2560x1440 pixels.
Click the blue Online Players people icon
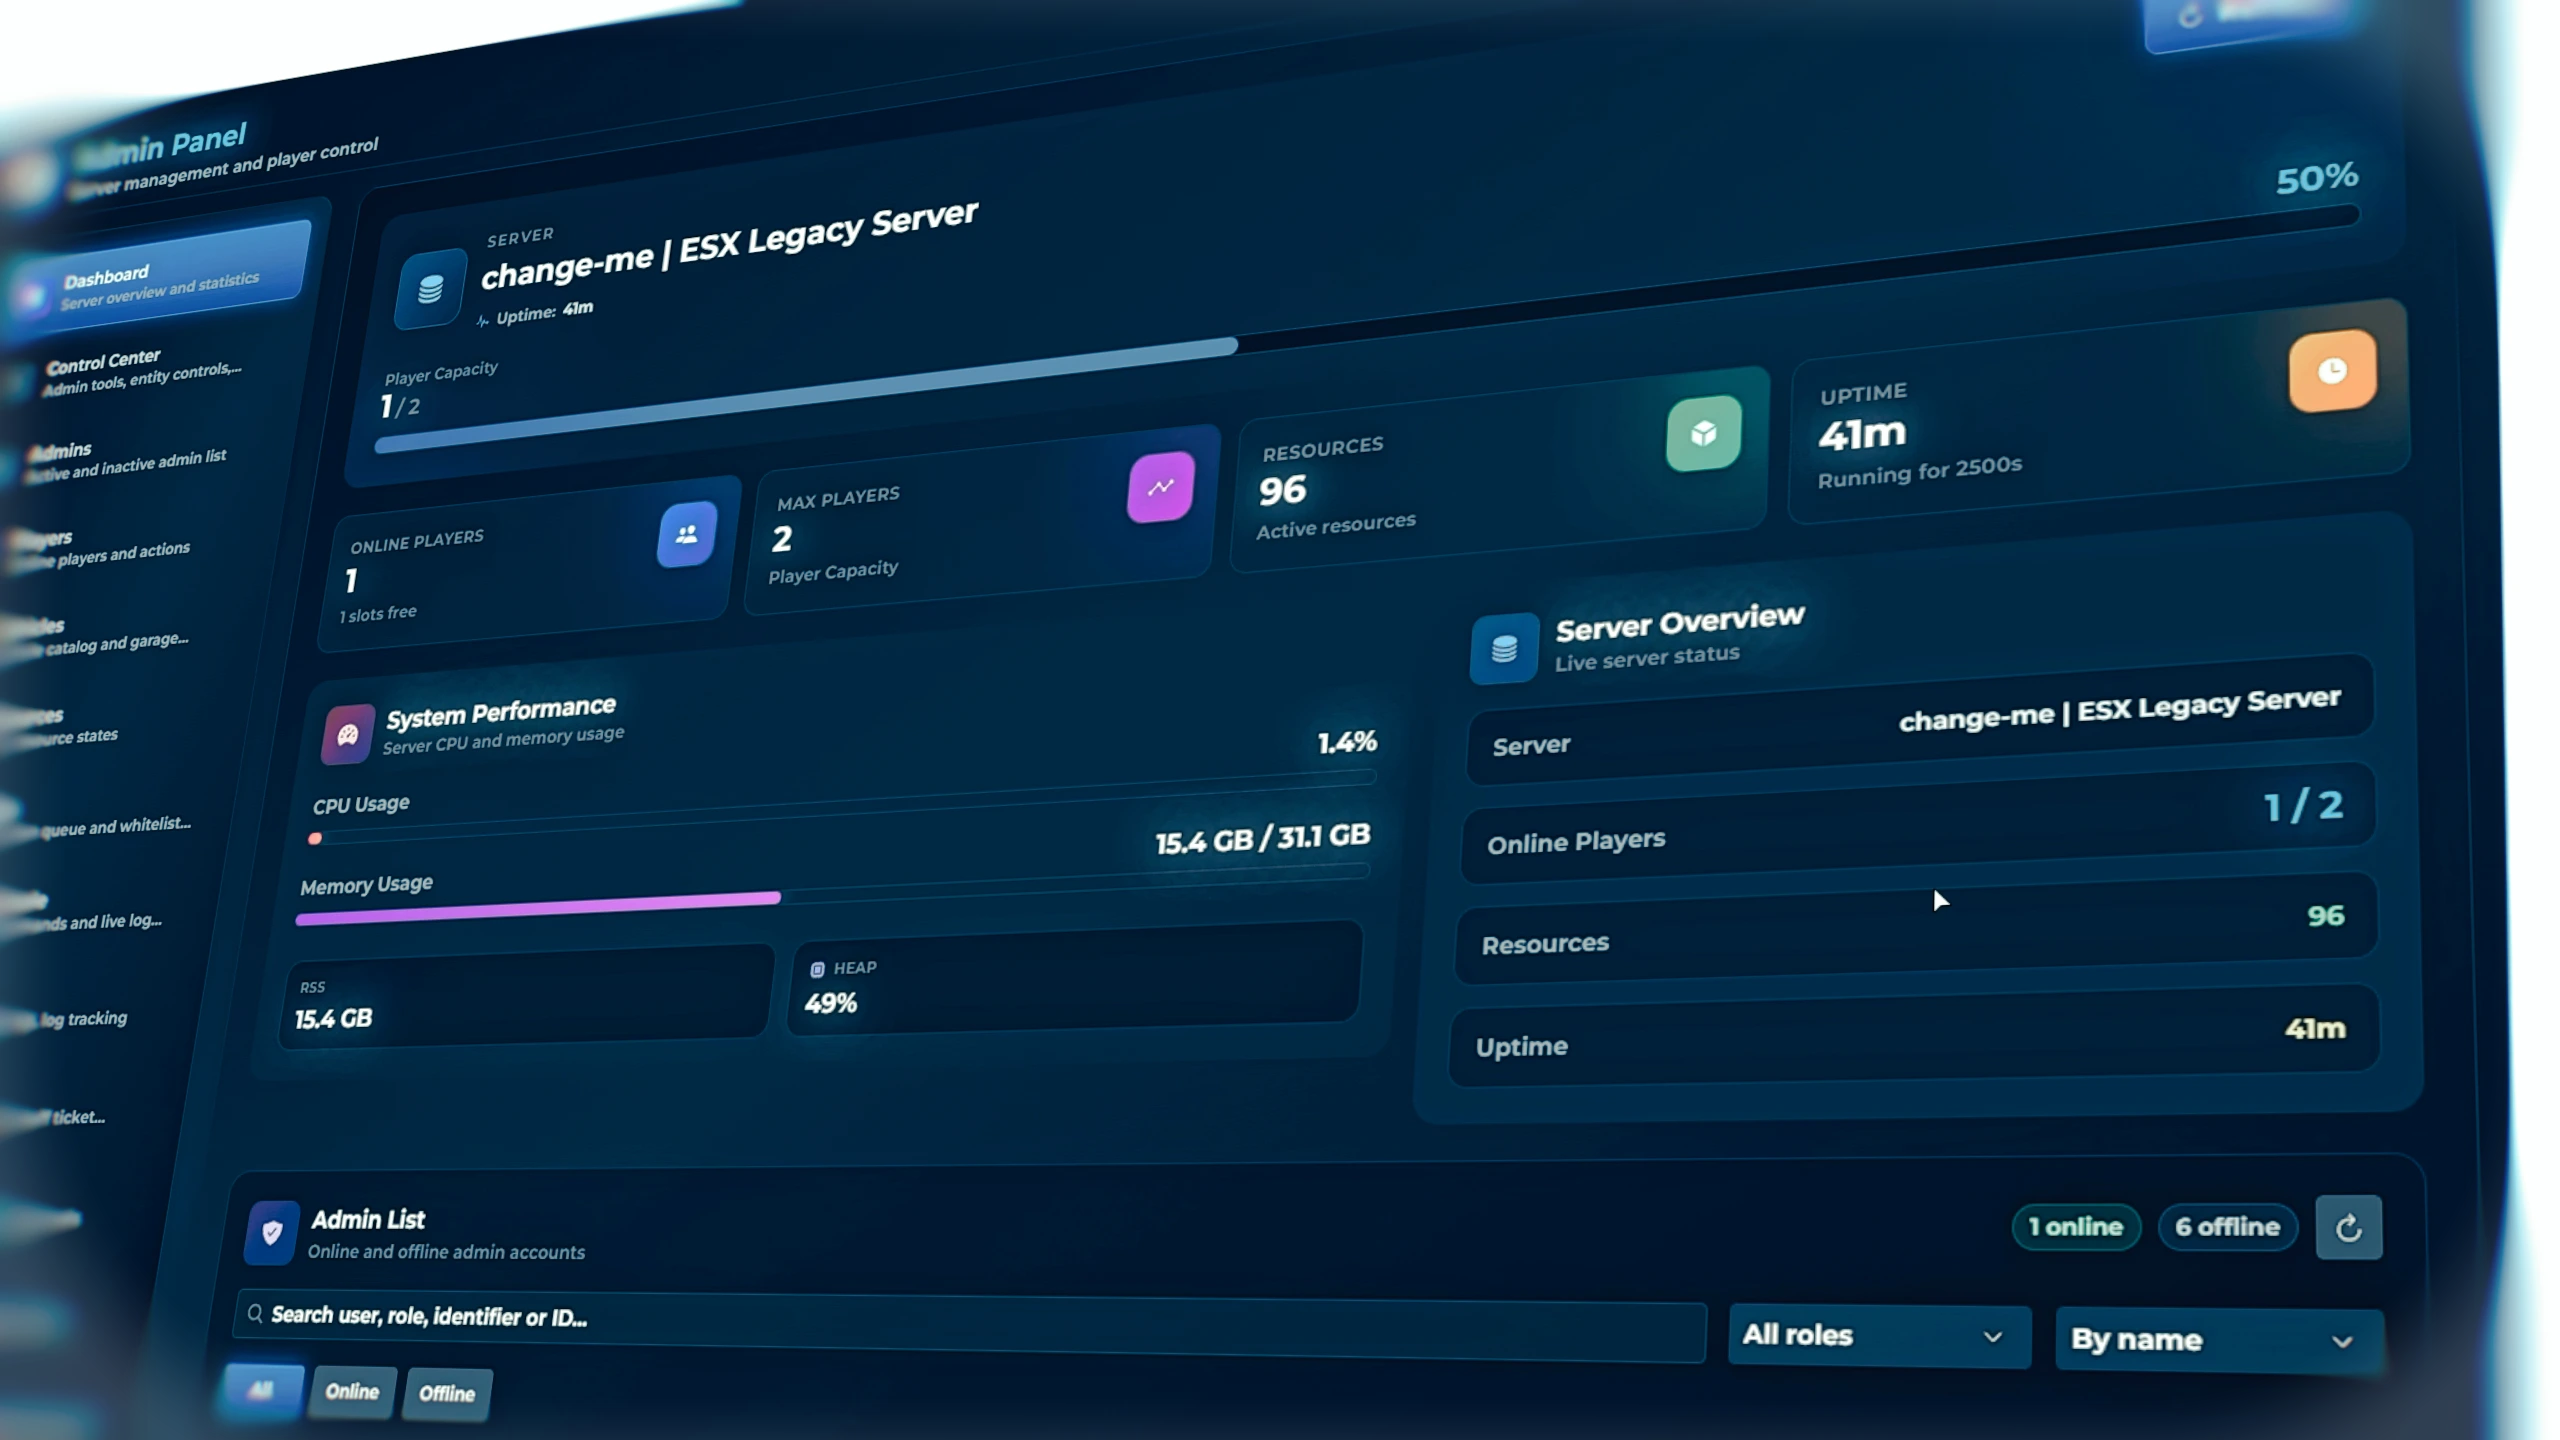687,534
